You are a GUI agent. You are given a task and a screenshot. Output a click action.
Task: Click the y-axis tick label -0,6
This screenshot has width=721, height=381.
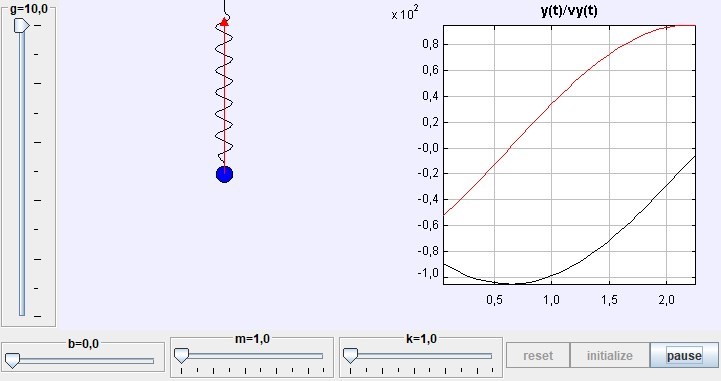coord(428,225)
